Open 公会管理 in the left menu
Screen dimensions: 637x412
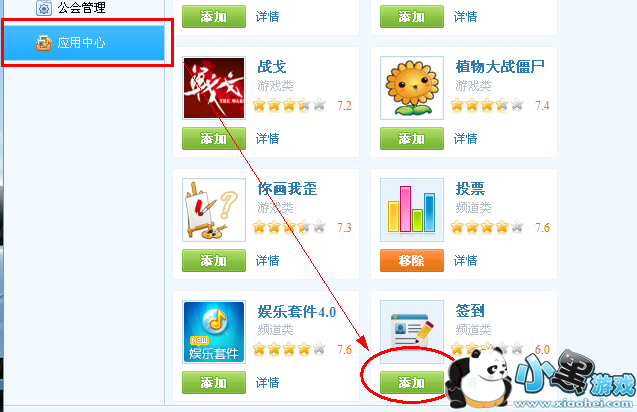pyautogui.click(x=81, y=8)
